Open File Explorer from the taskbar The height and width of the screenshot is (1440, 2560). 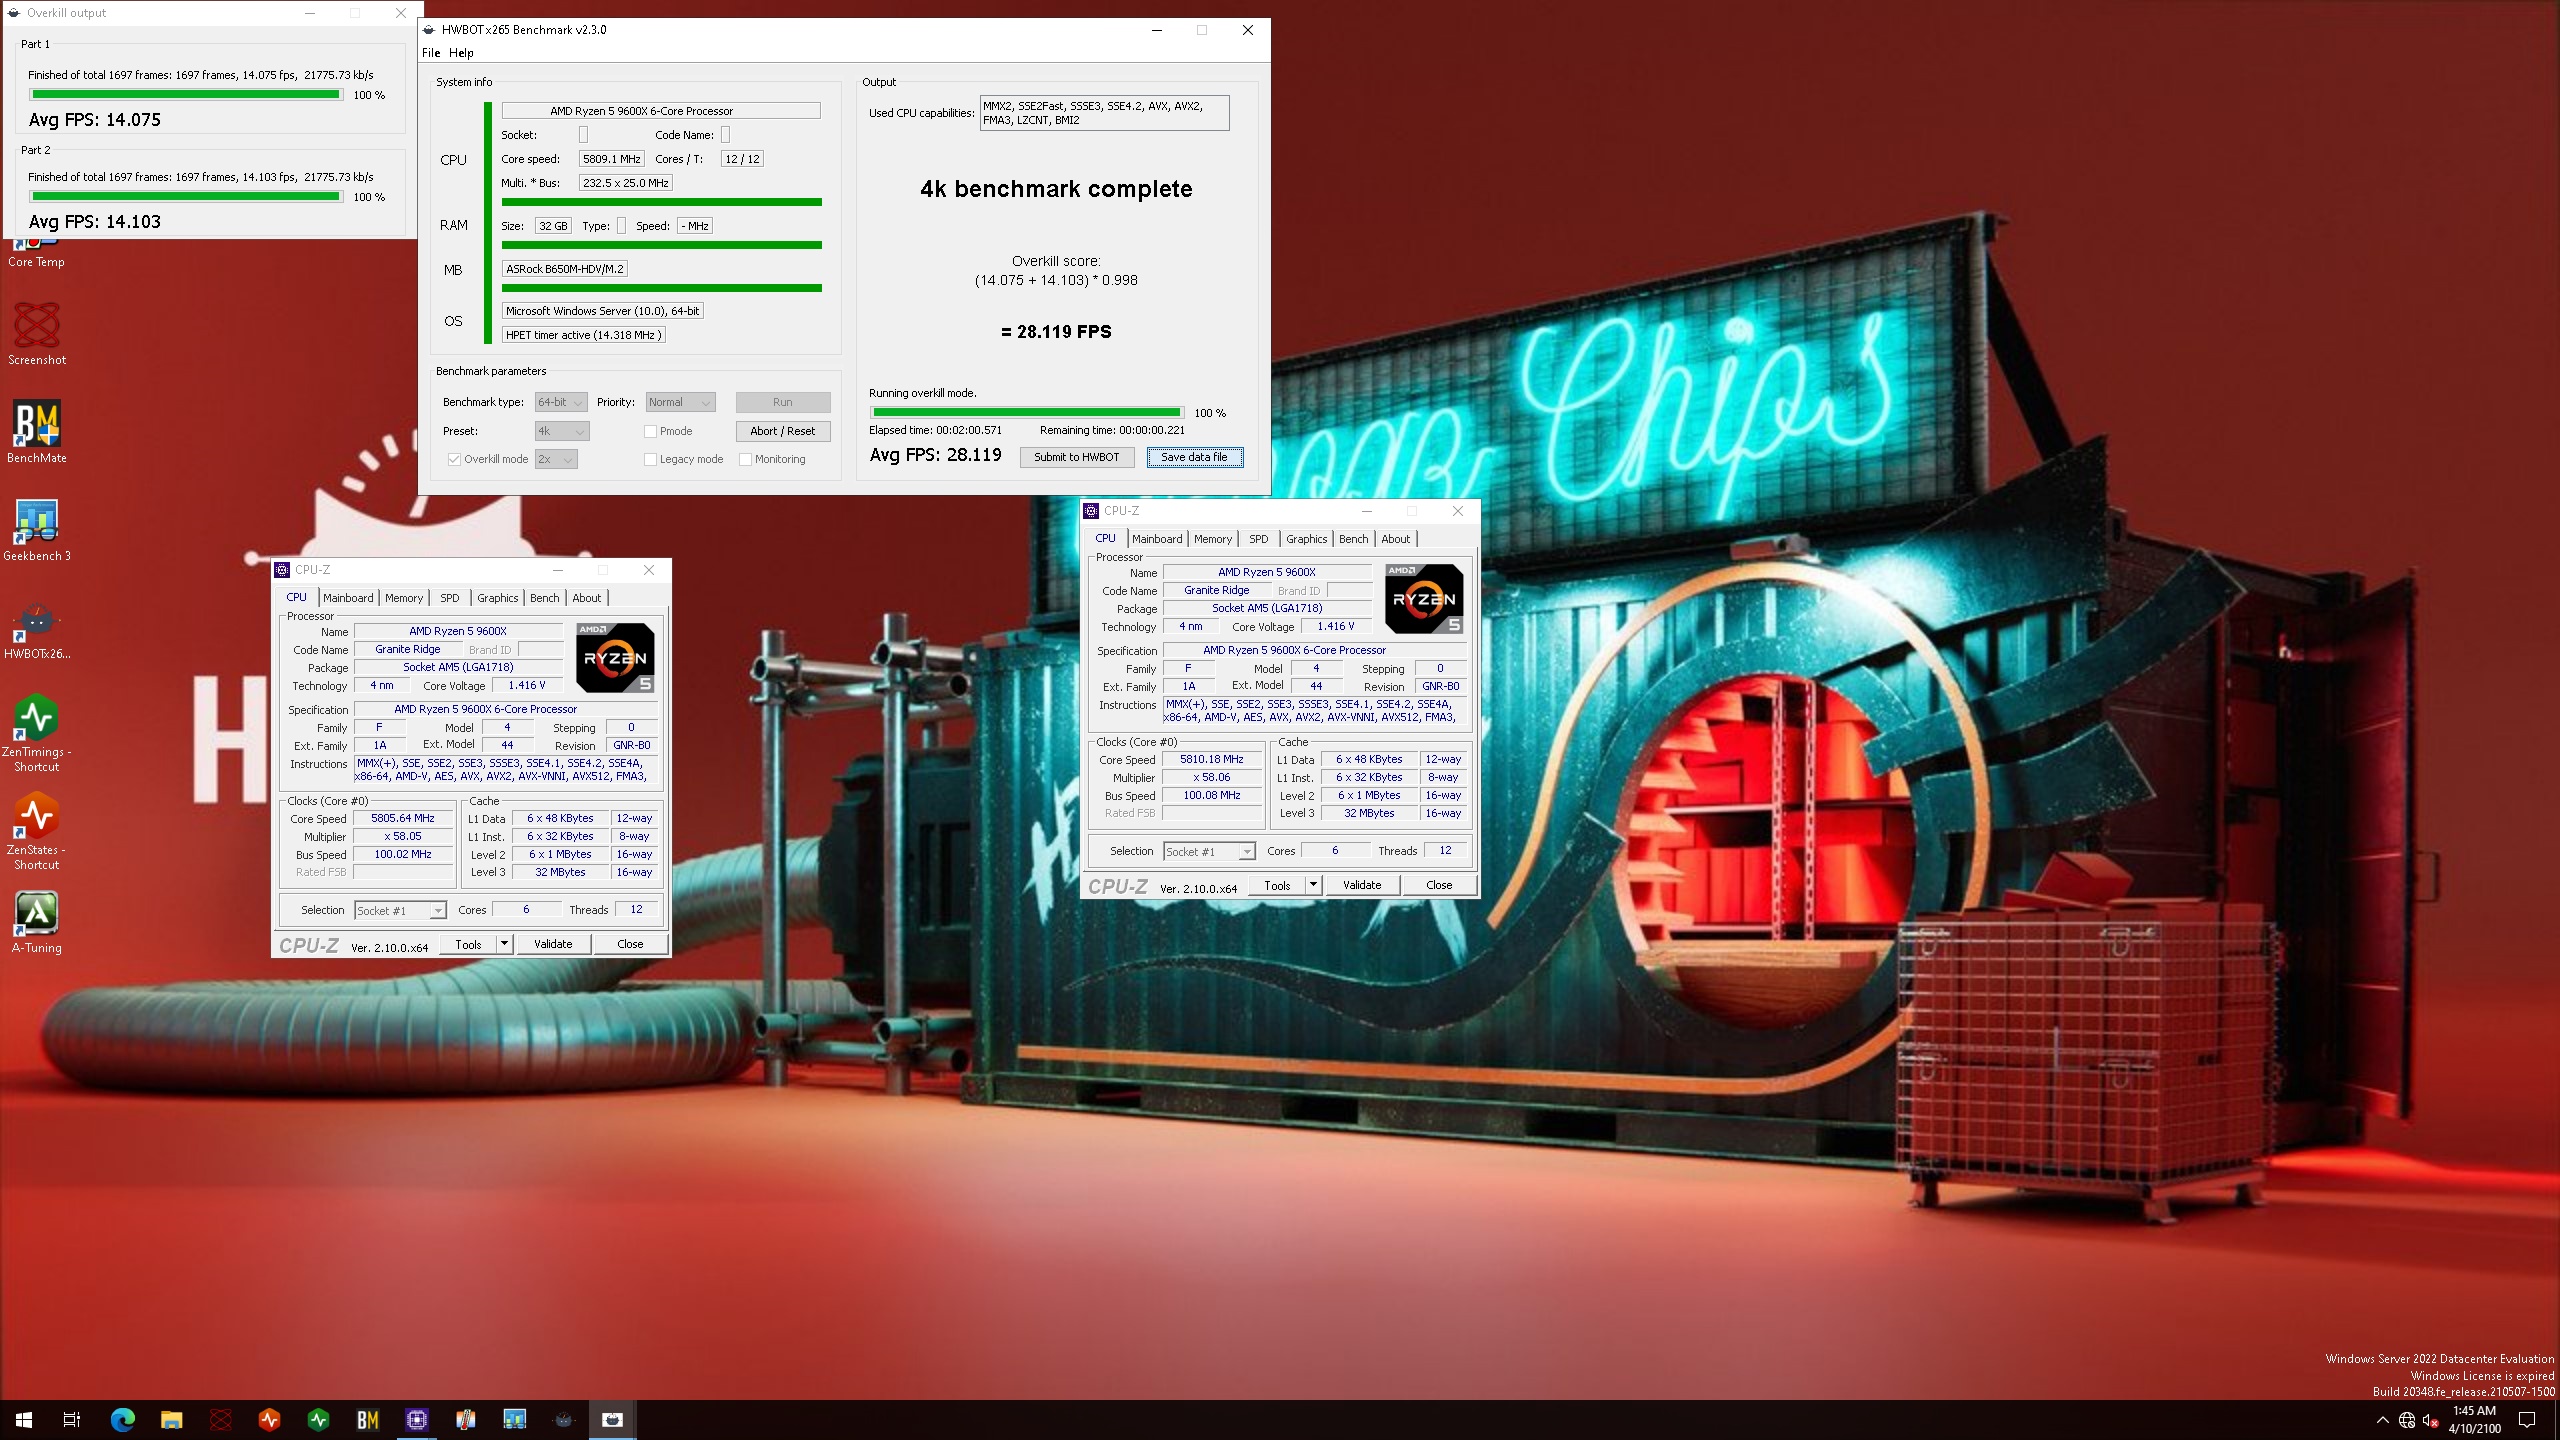[x=171, y=1419]
